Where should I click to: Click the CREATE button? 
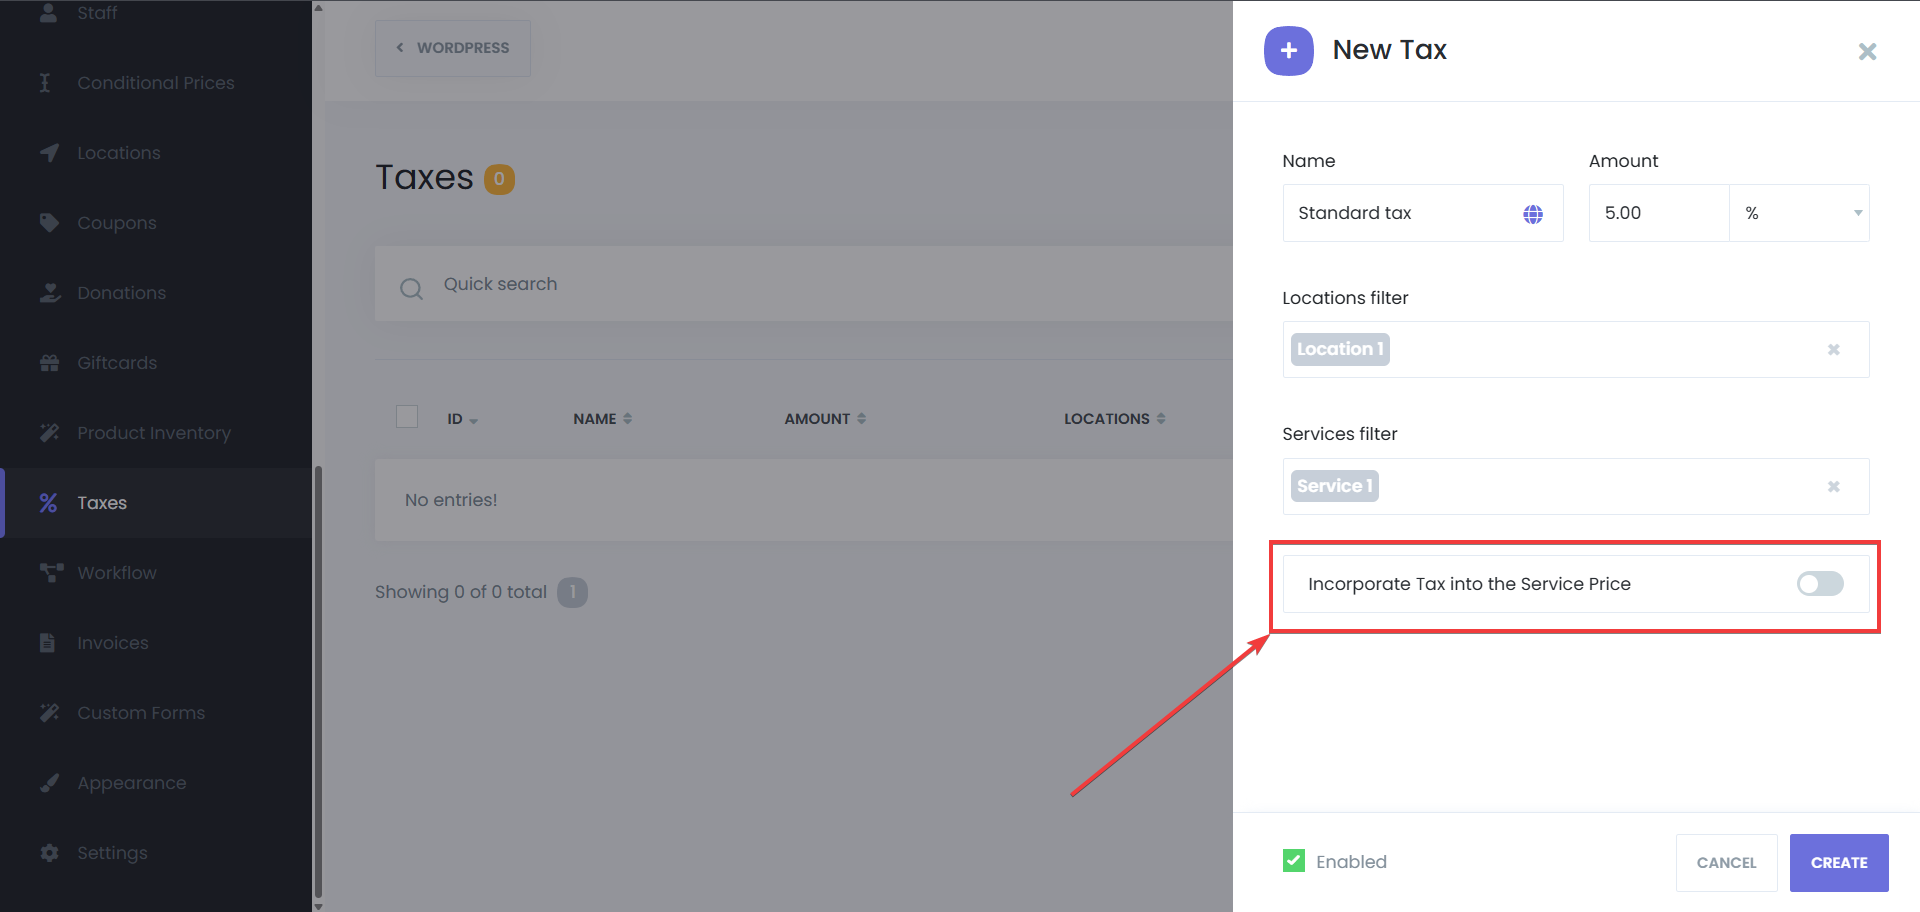click(x=1839, y=863)
